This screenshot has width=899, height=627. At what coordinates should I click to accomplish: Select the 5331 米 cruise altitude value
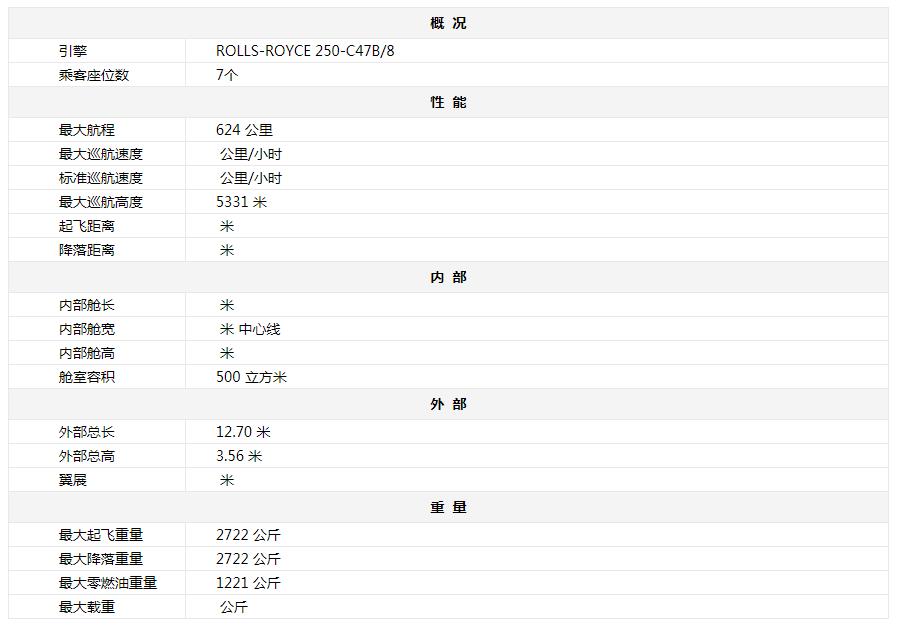coord(241,202)
